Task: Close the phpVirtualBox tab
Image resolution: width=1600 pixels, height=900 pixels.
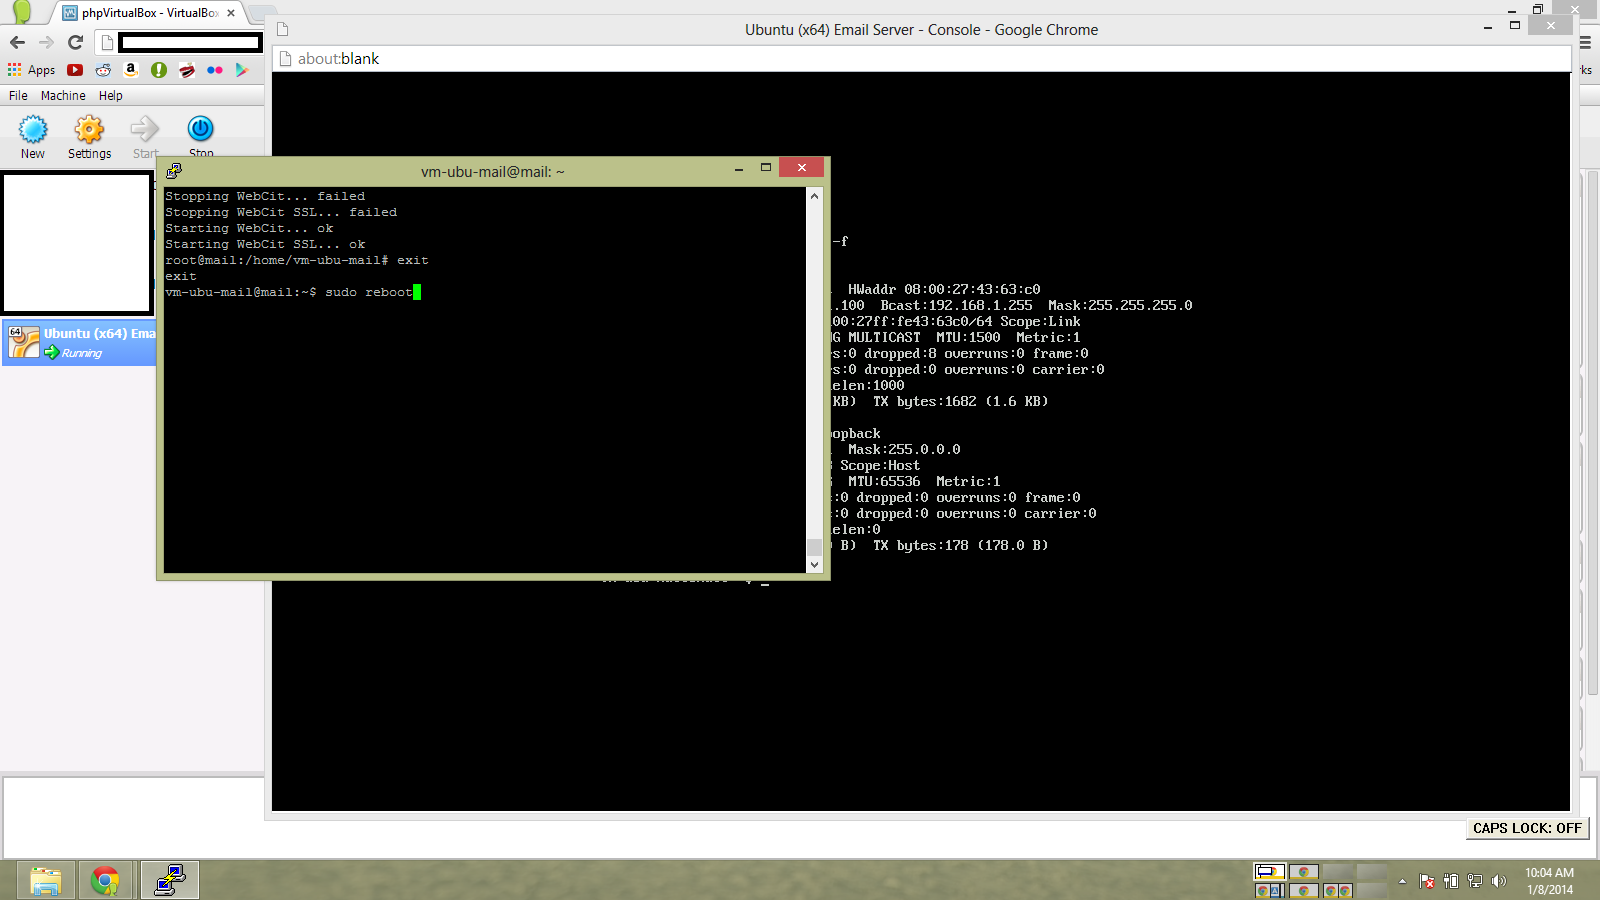Action: pos(231,13)
